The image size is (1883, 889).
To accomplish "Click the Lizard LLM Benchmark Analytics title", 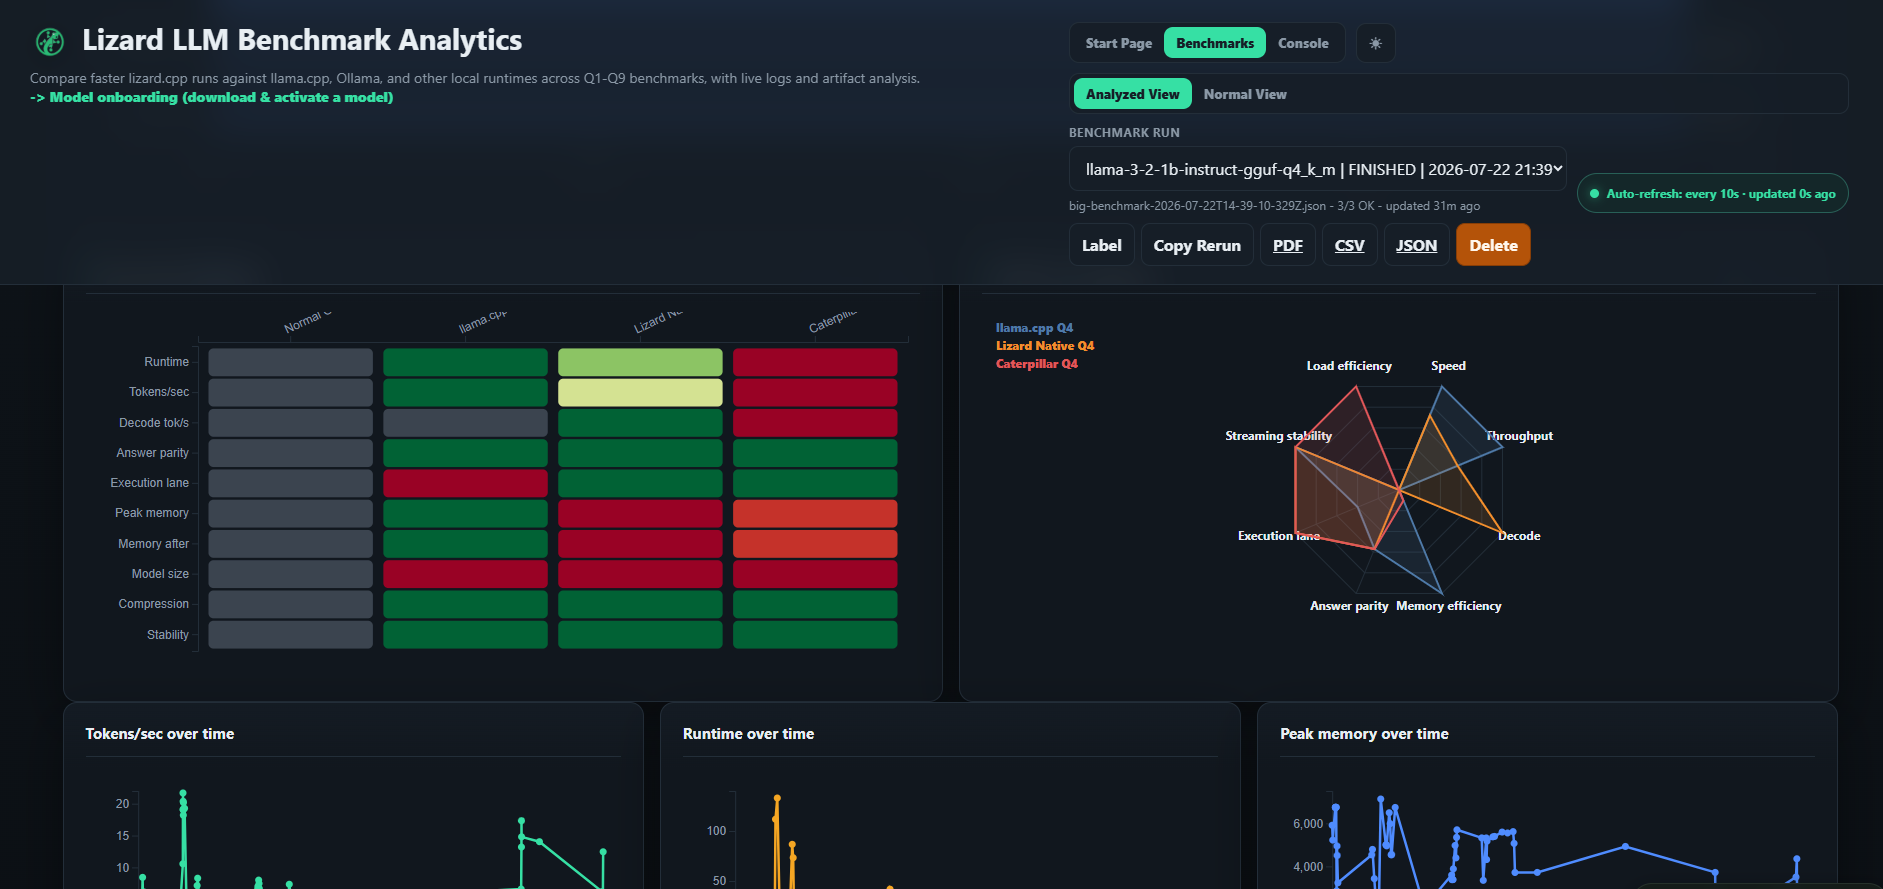I will pyautogui.click(x=302, y=40).
